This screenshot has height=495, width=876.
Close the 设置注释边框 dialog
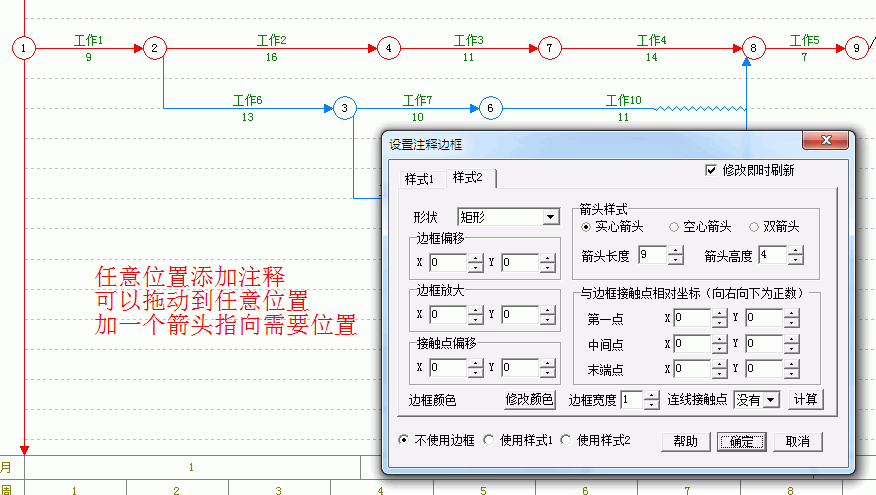826,140
